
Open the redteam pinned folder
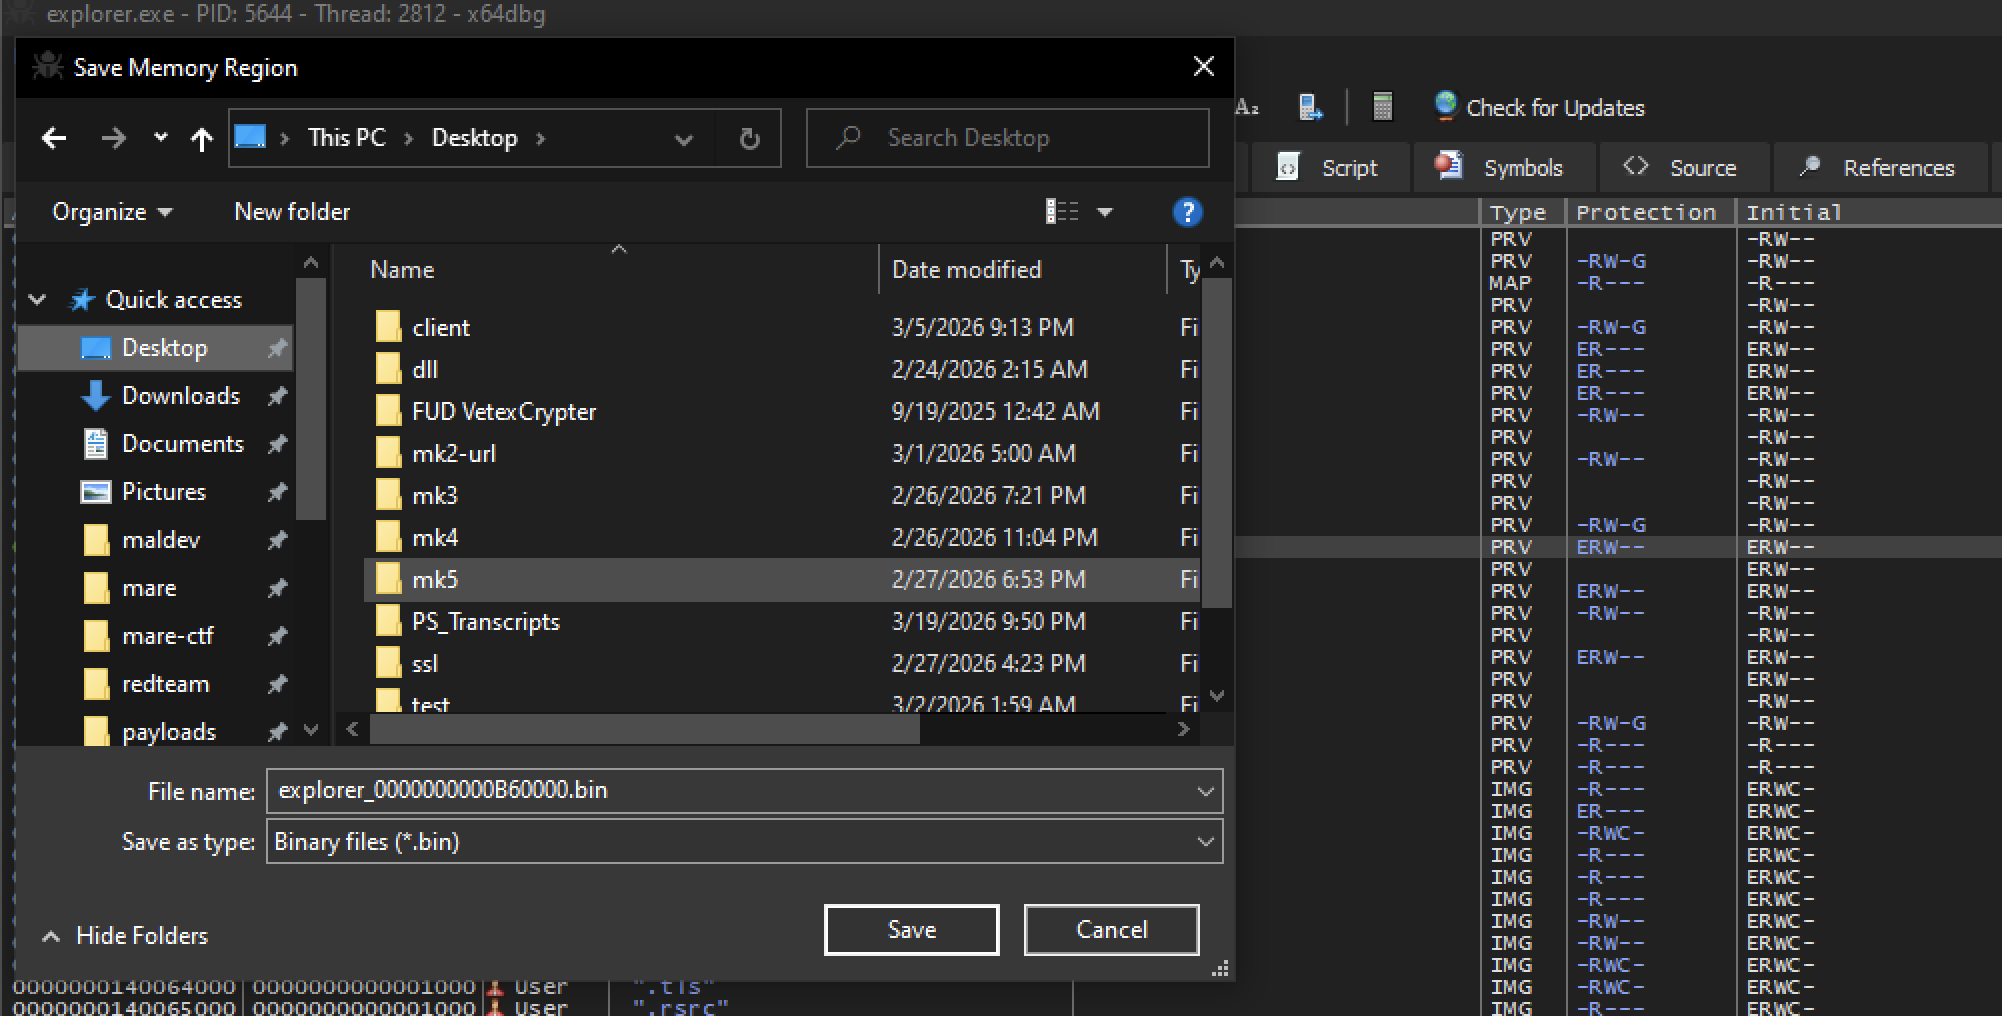pyautogui.click(x=166, y=684)
